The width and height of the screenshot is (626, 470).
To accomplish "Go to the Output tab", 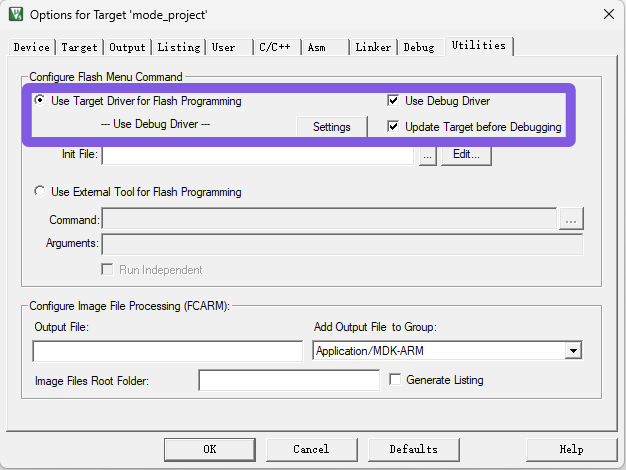I will click(x=127, y=47).
